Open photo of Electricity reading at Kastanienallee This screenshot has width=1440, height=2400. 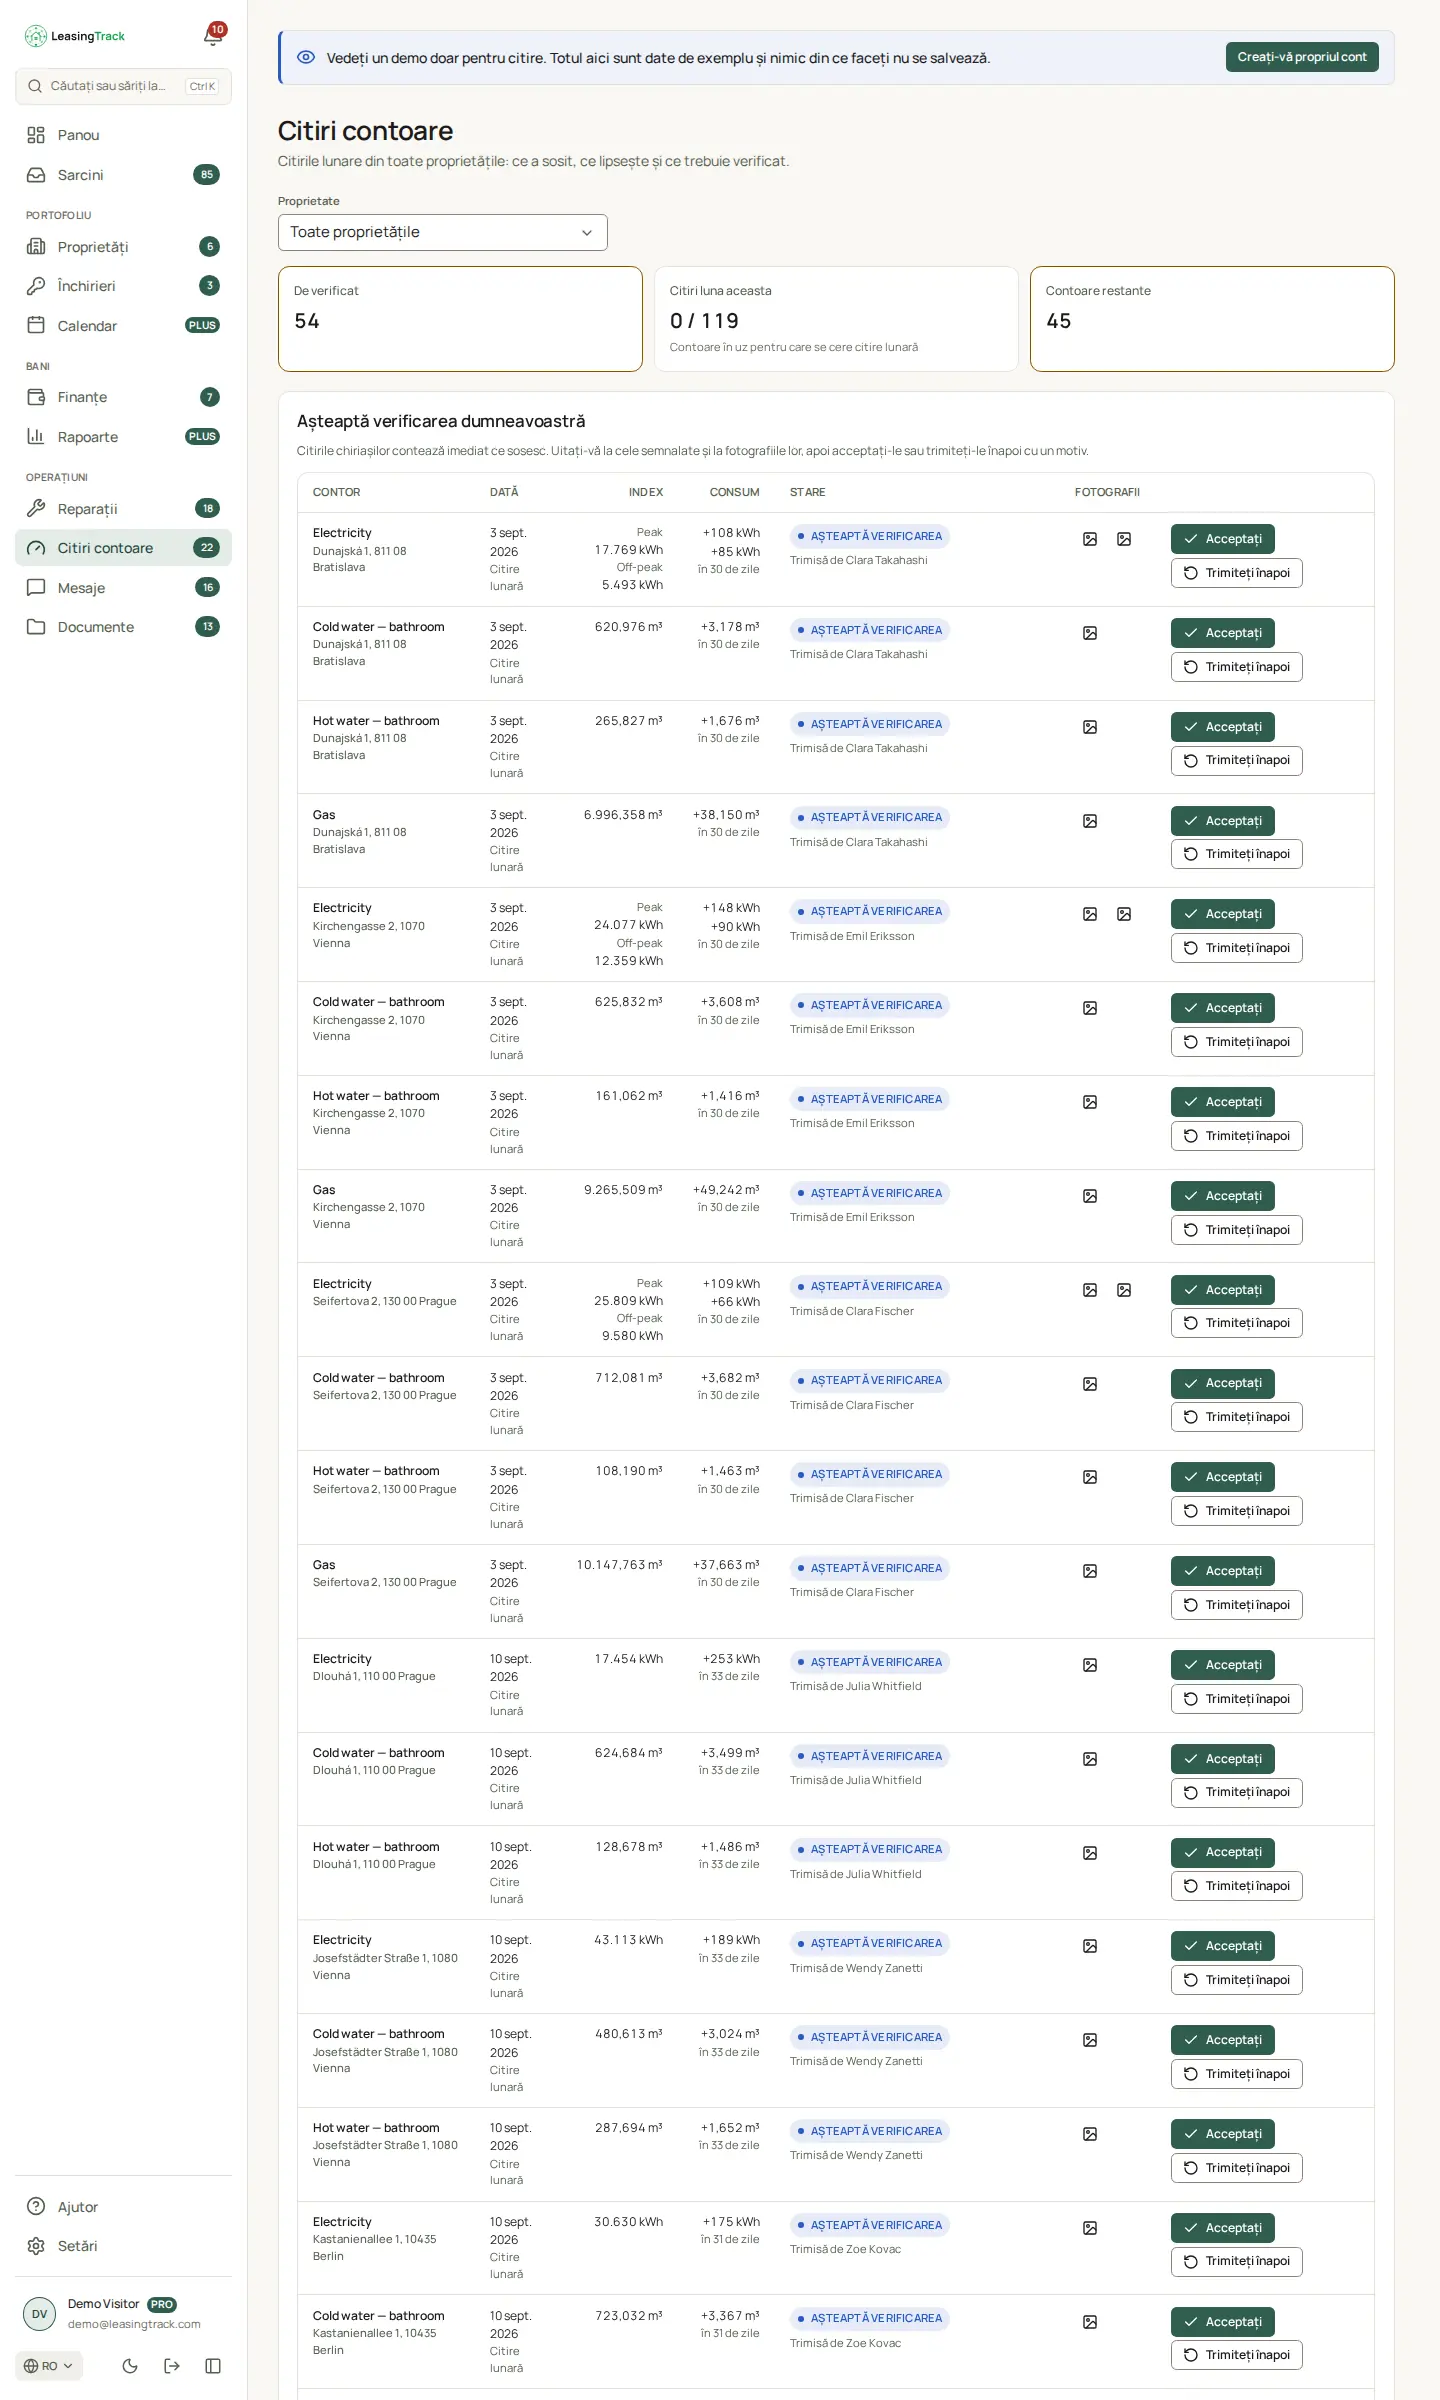[1090, 2228]
